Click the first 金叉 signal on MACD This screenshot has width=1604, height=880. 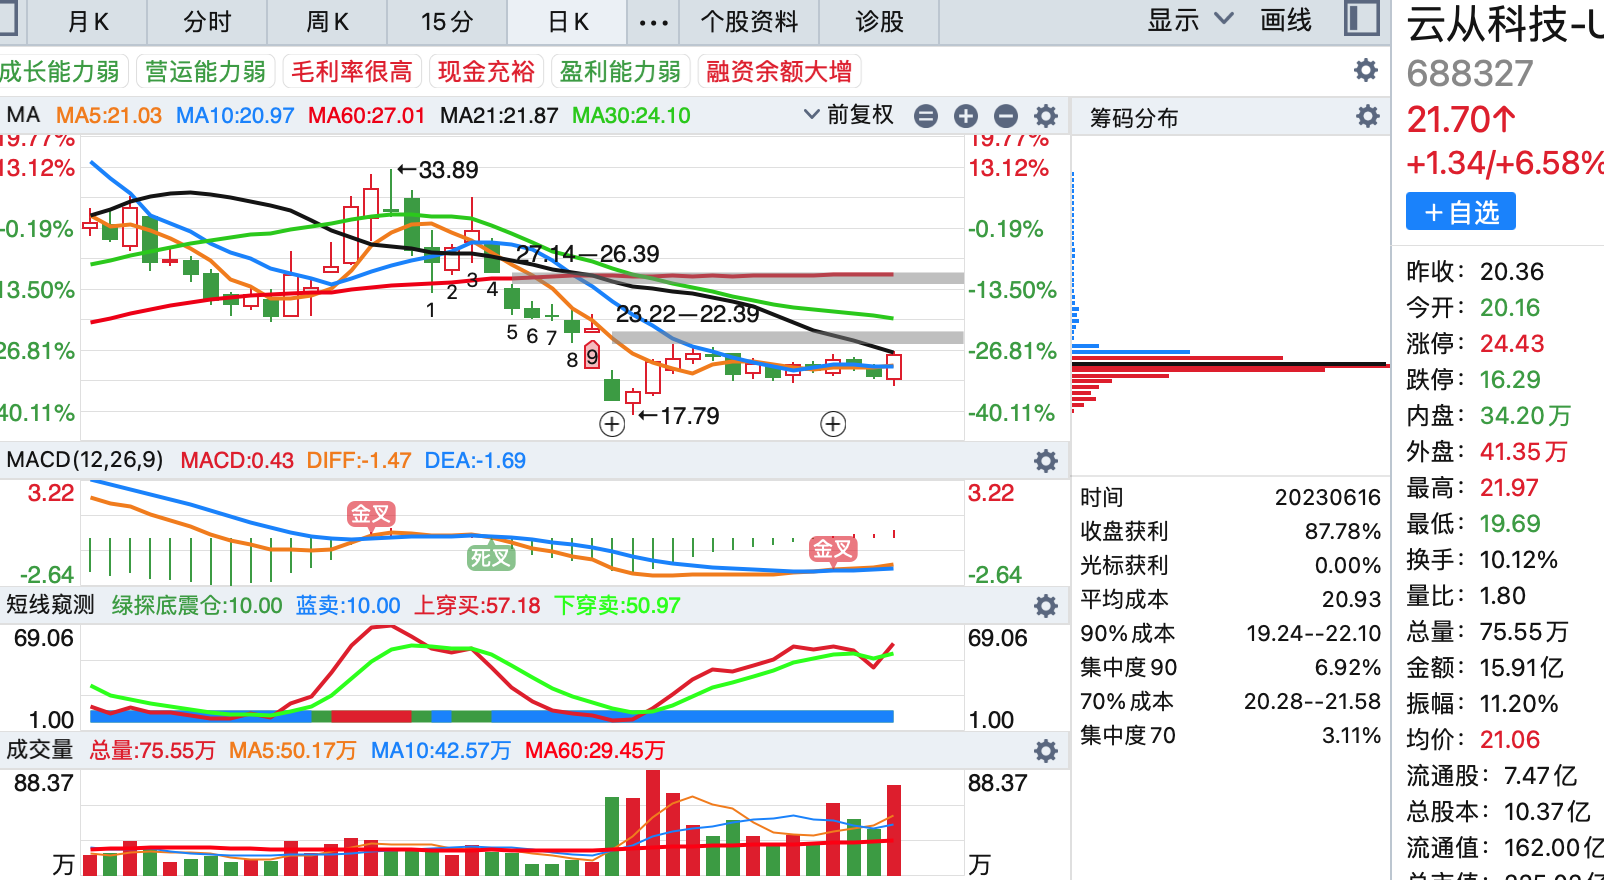371,514
